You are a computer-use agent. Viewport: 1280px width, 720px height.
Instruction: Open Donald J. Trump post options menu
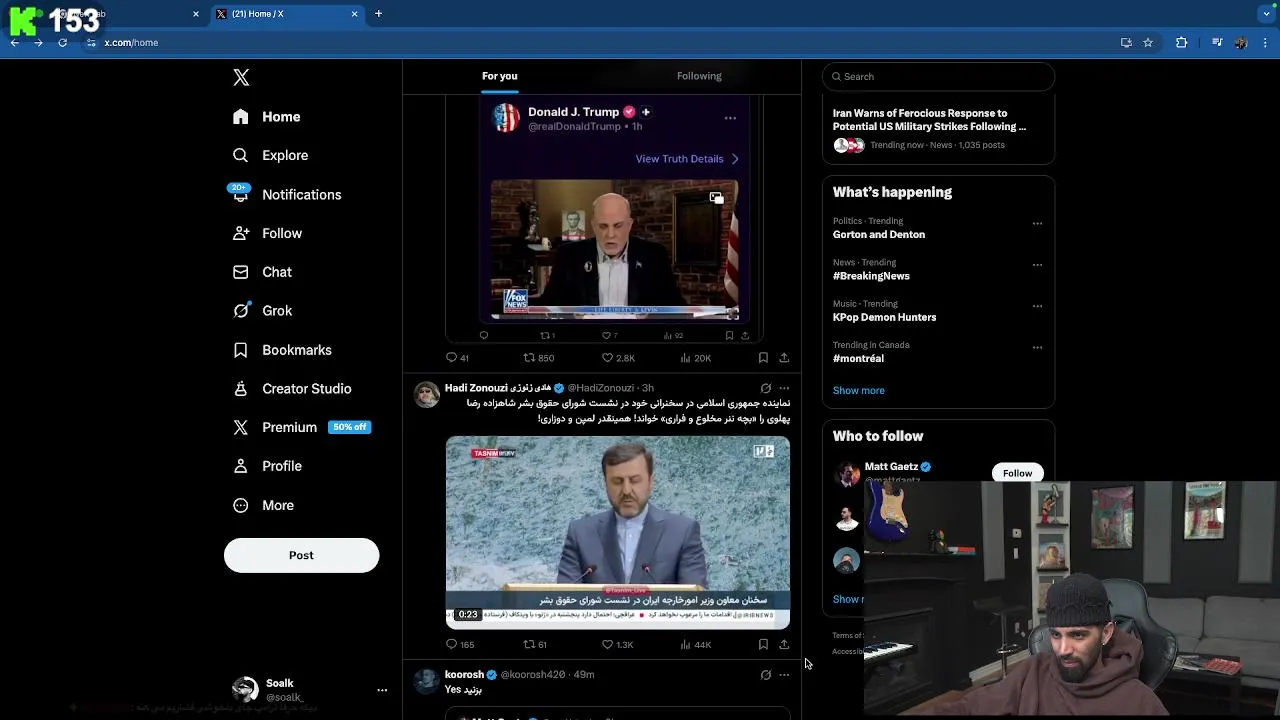click(730, 118)
